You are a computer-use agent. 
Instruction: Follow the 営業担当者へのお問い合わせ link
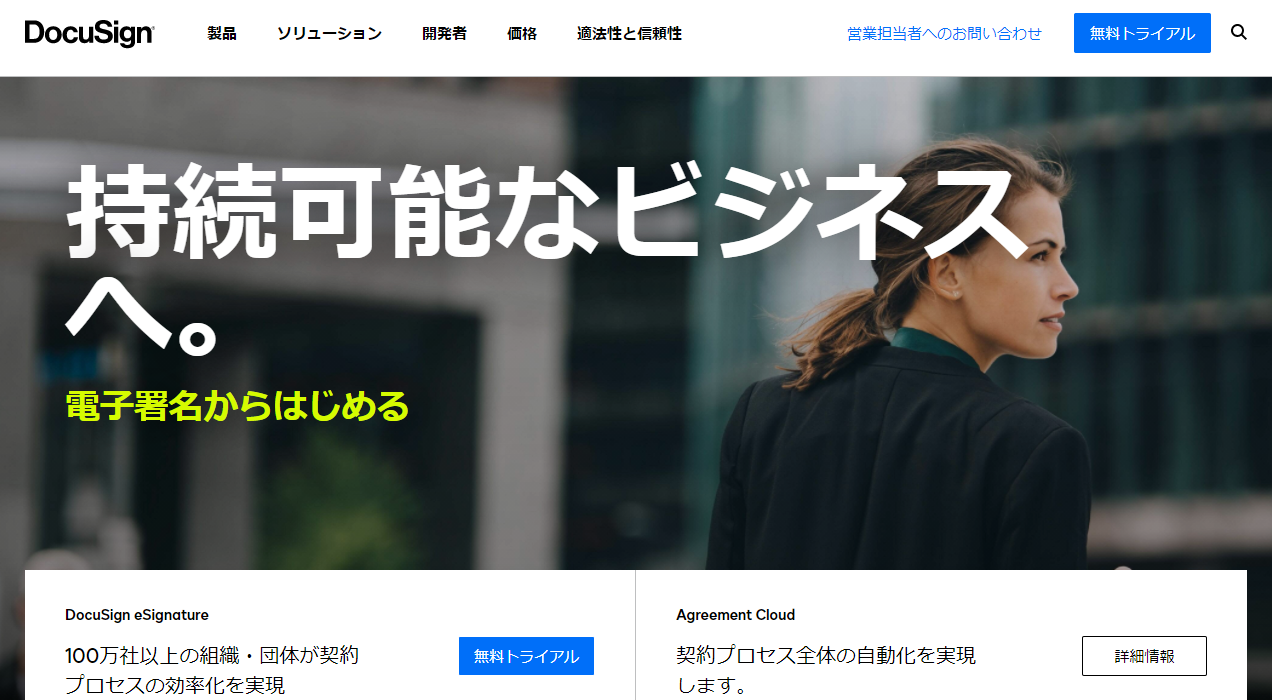944,33
